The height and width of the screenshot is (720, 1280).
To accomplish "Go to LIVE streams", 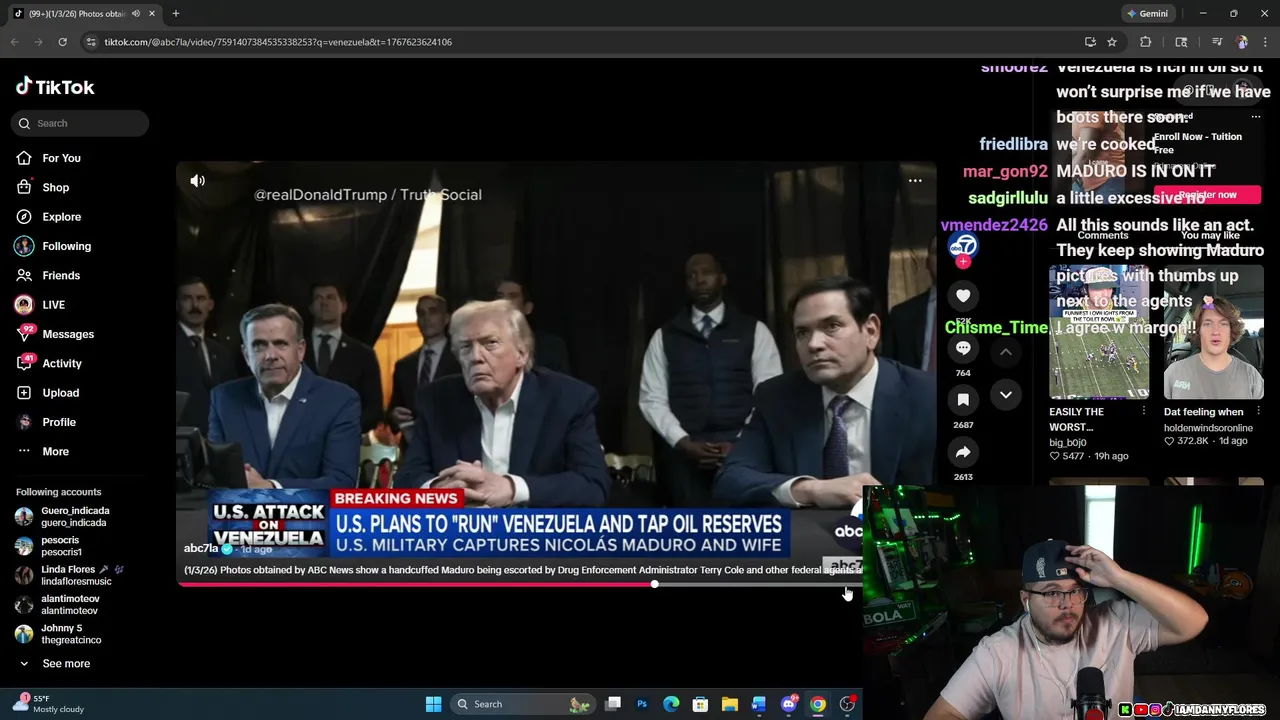I will pyautogui.click(x=53, y=305).
